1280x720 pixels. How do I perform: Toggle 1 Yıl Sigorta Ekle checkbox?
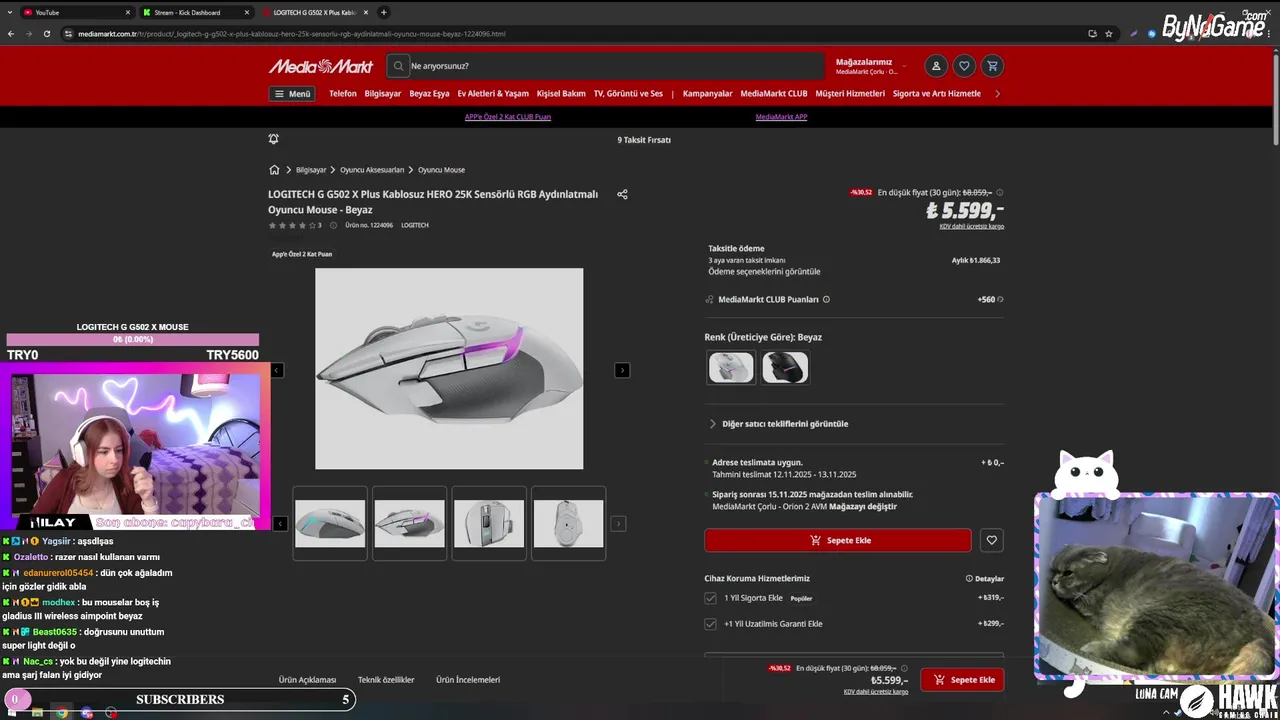point(710,598)
